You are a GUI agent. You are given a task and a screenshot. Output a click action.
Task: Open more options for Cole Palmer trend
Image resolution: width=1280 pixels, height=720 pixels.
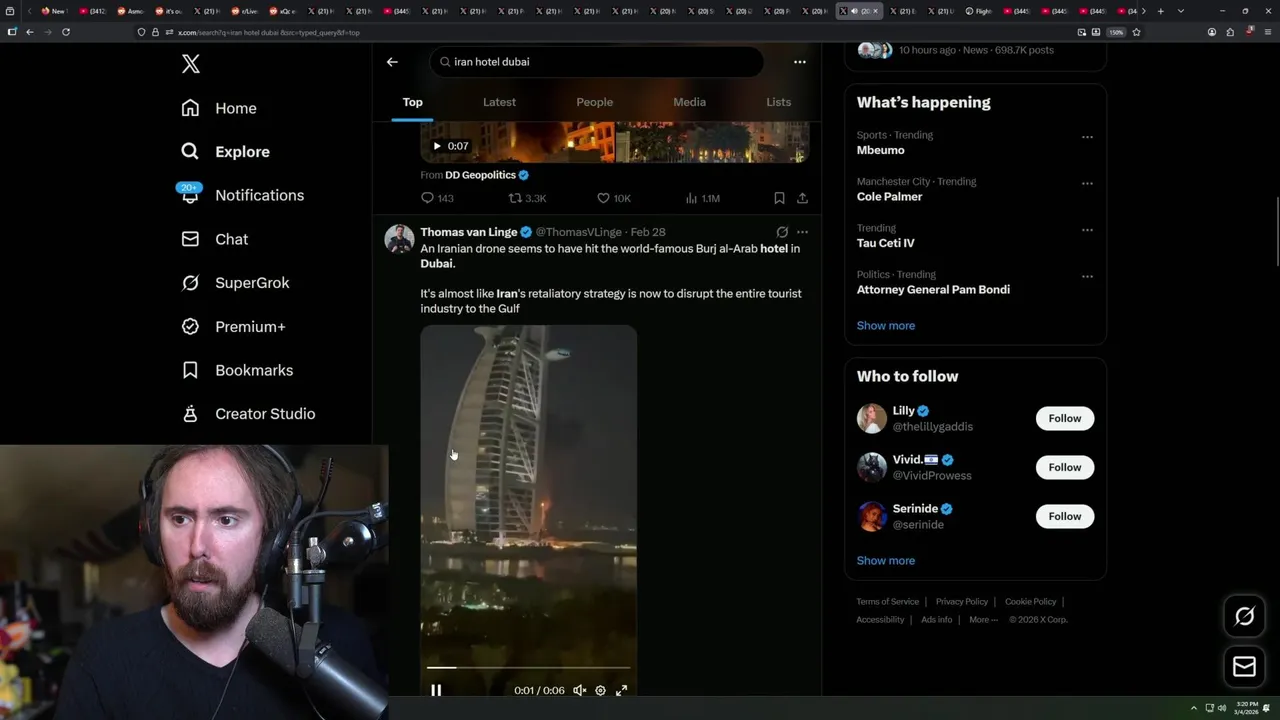1087,183
